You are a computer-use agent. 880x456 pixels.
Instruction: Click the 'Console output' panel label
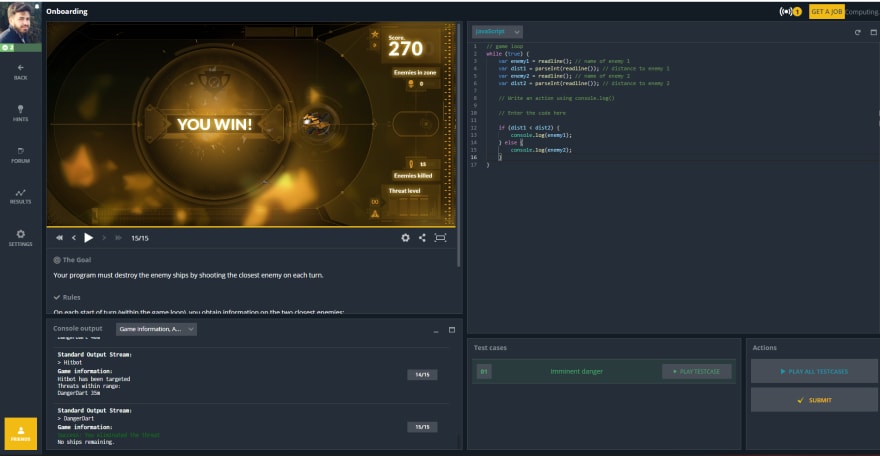pyautogui.click(x=77, y=329)
